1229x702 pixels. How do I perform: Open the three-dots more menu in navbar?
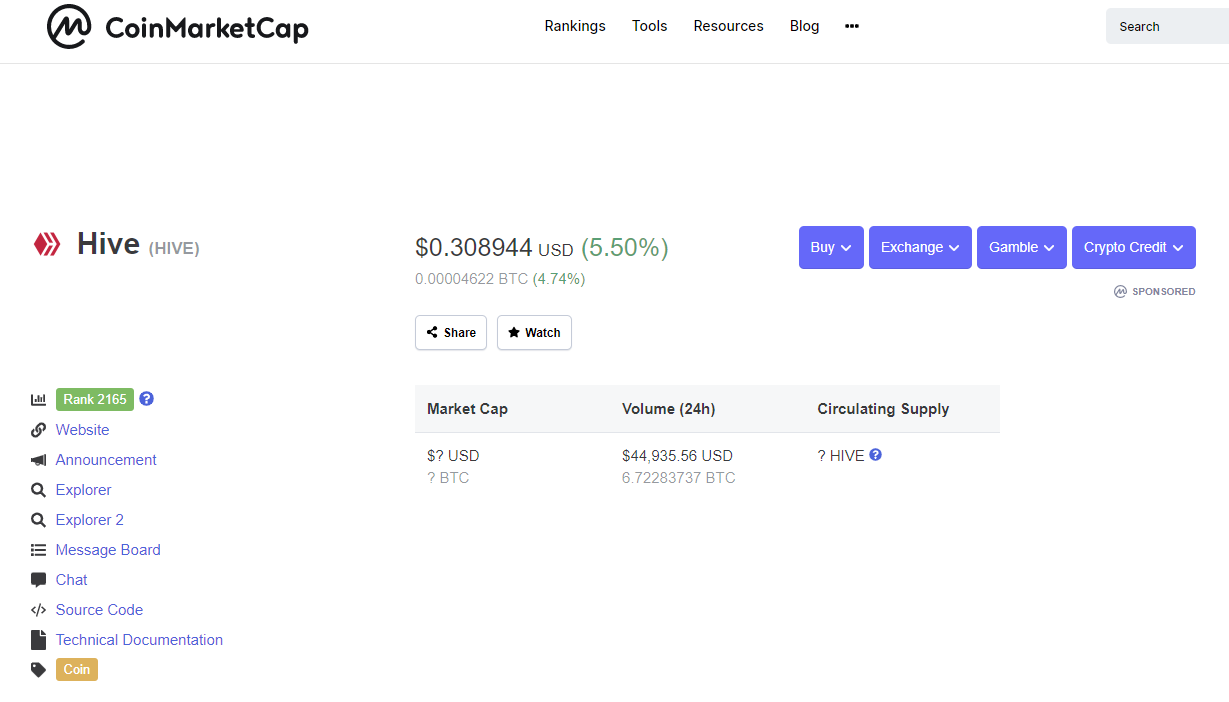pyautogui.click(x=852, y=27)
